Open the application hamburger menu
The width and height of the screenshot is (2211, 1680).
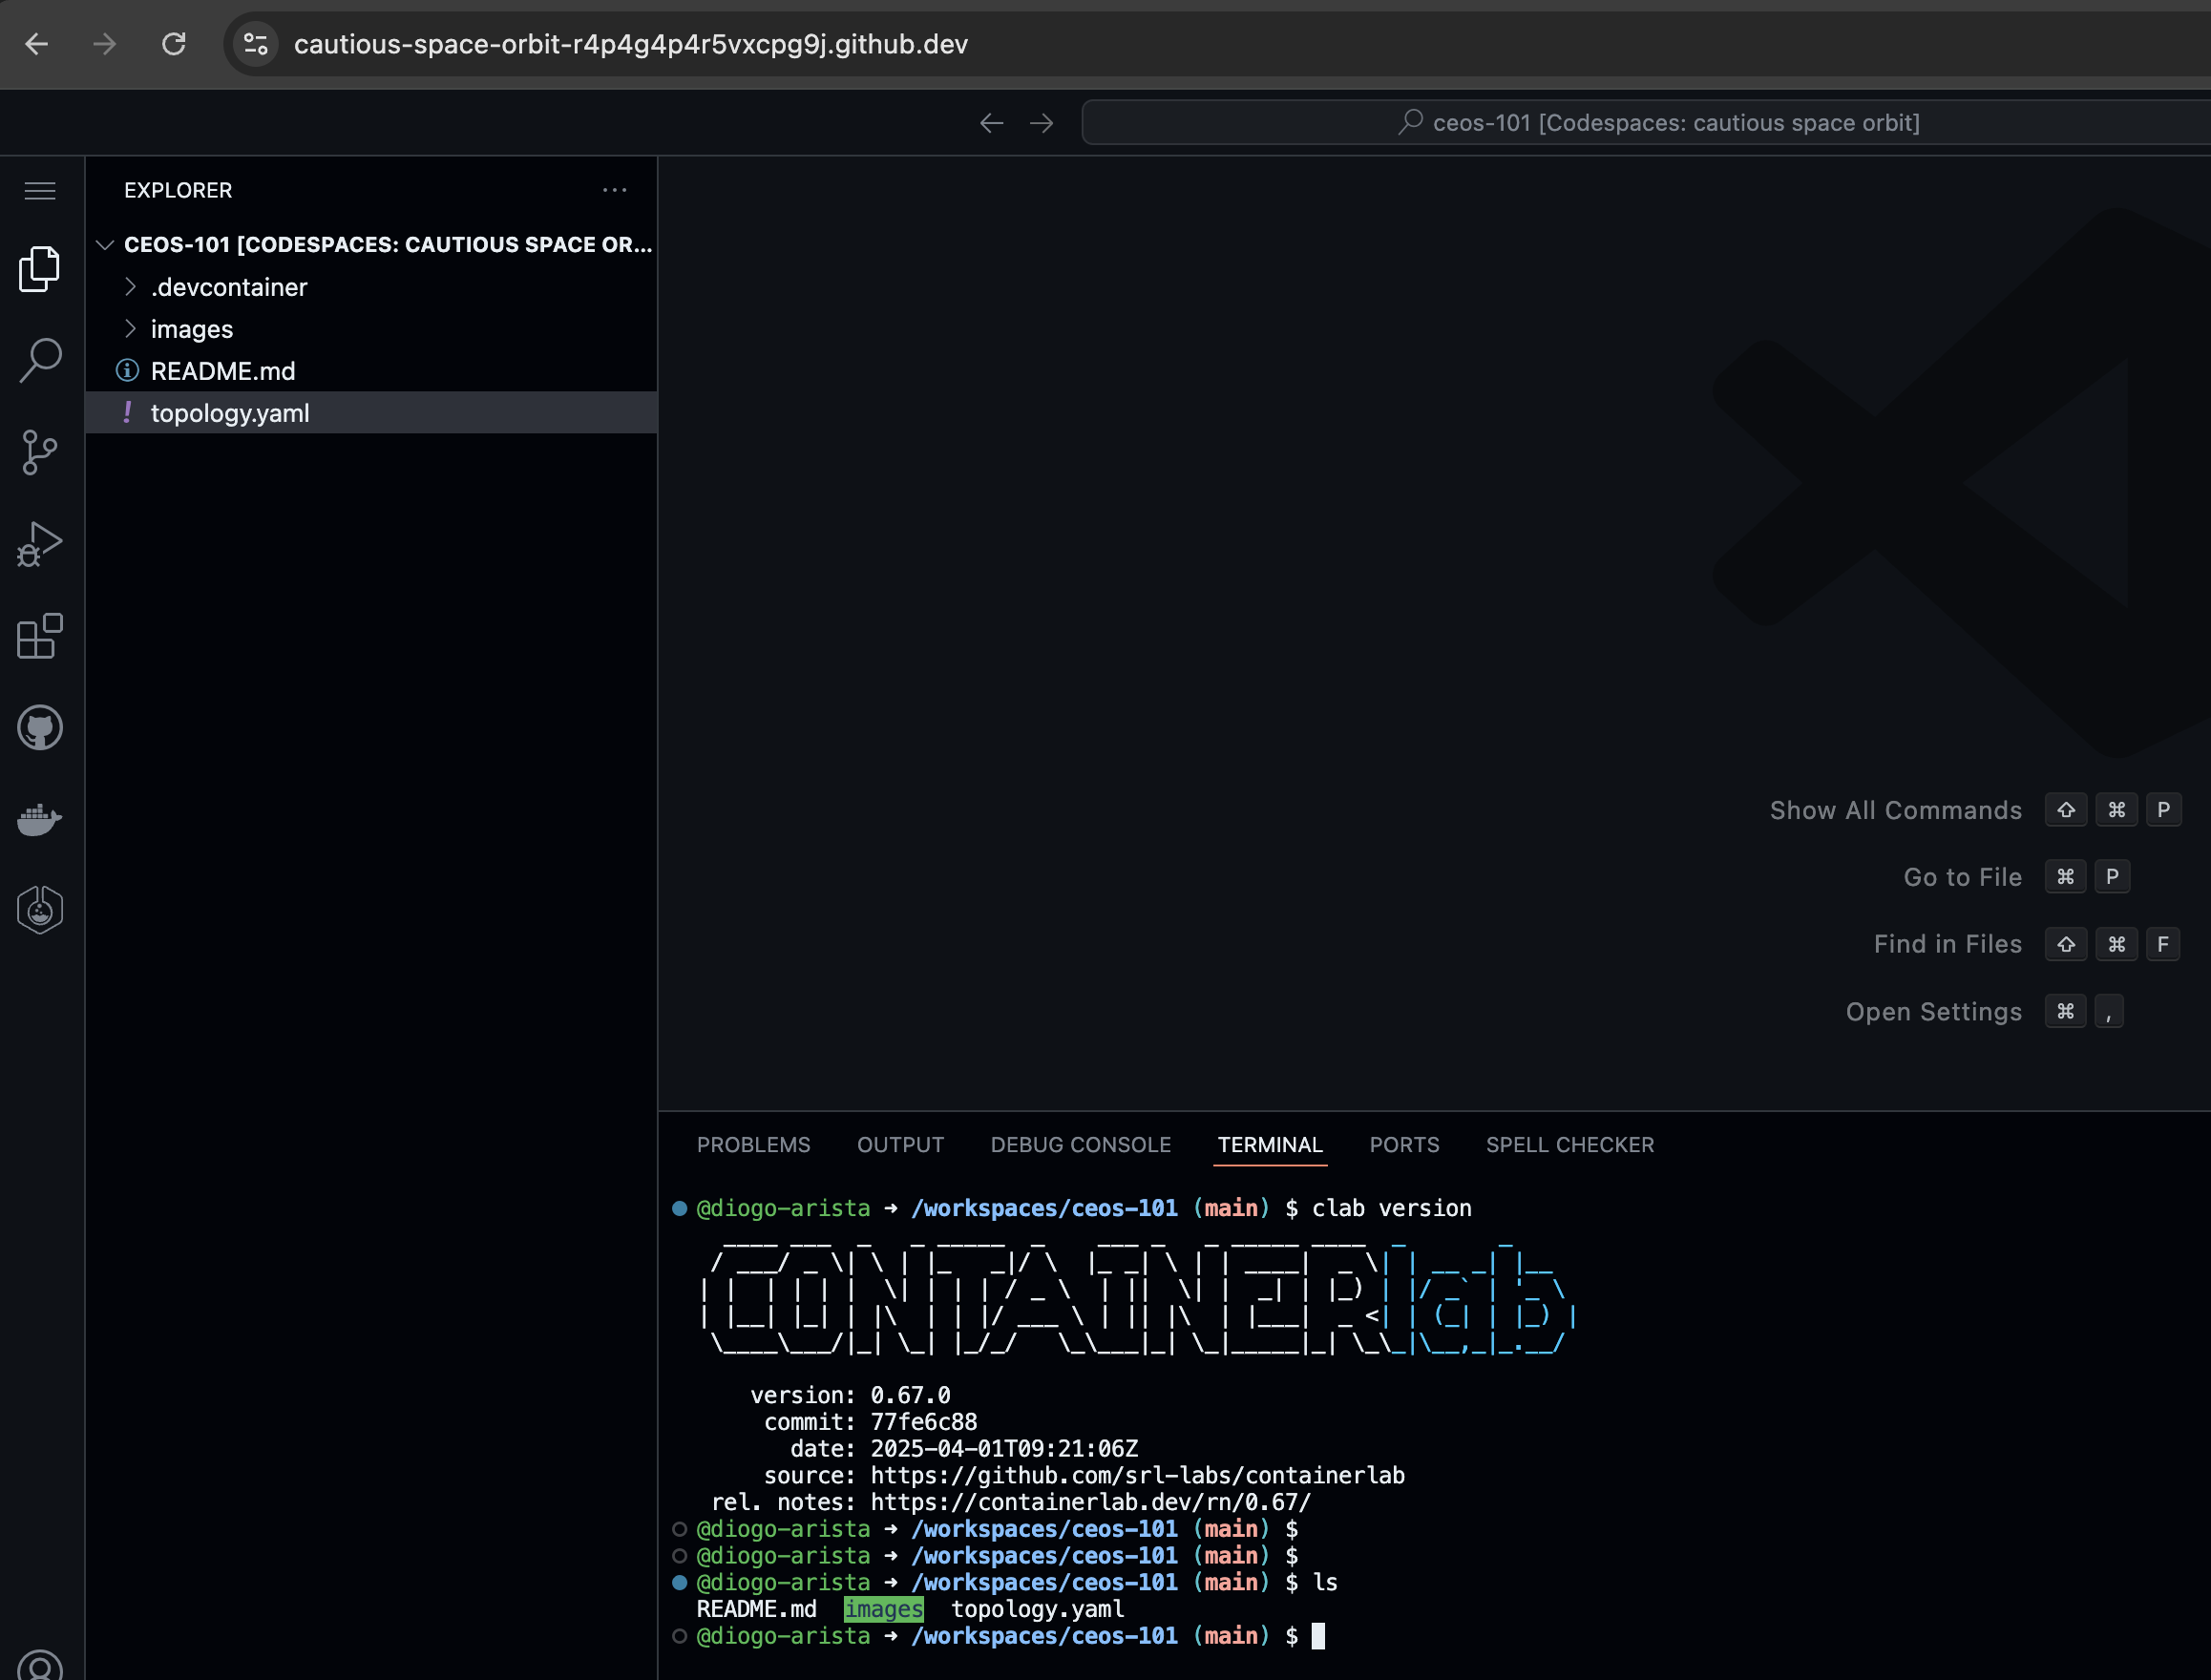point(40,190)
